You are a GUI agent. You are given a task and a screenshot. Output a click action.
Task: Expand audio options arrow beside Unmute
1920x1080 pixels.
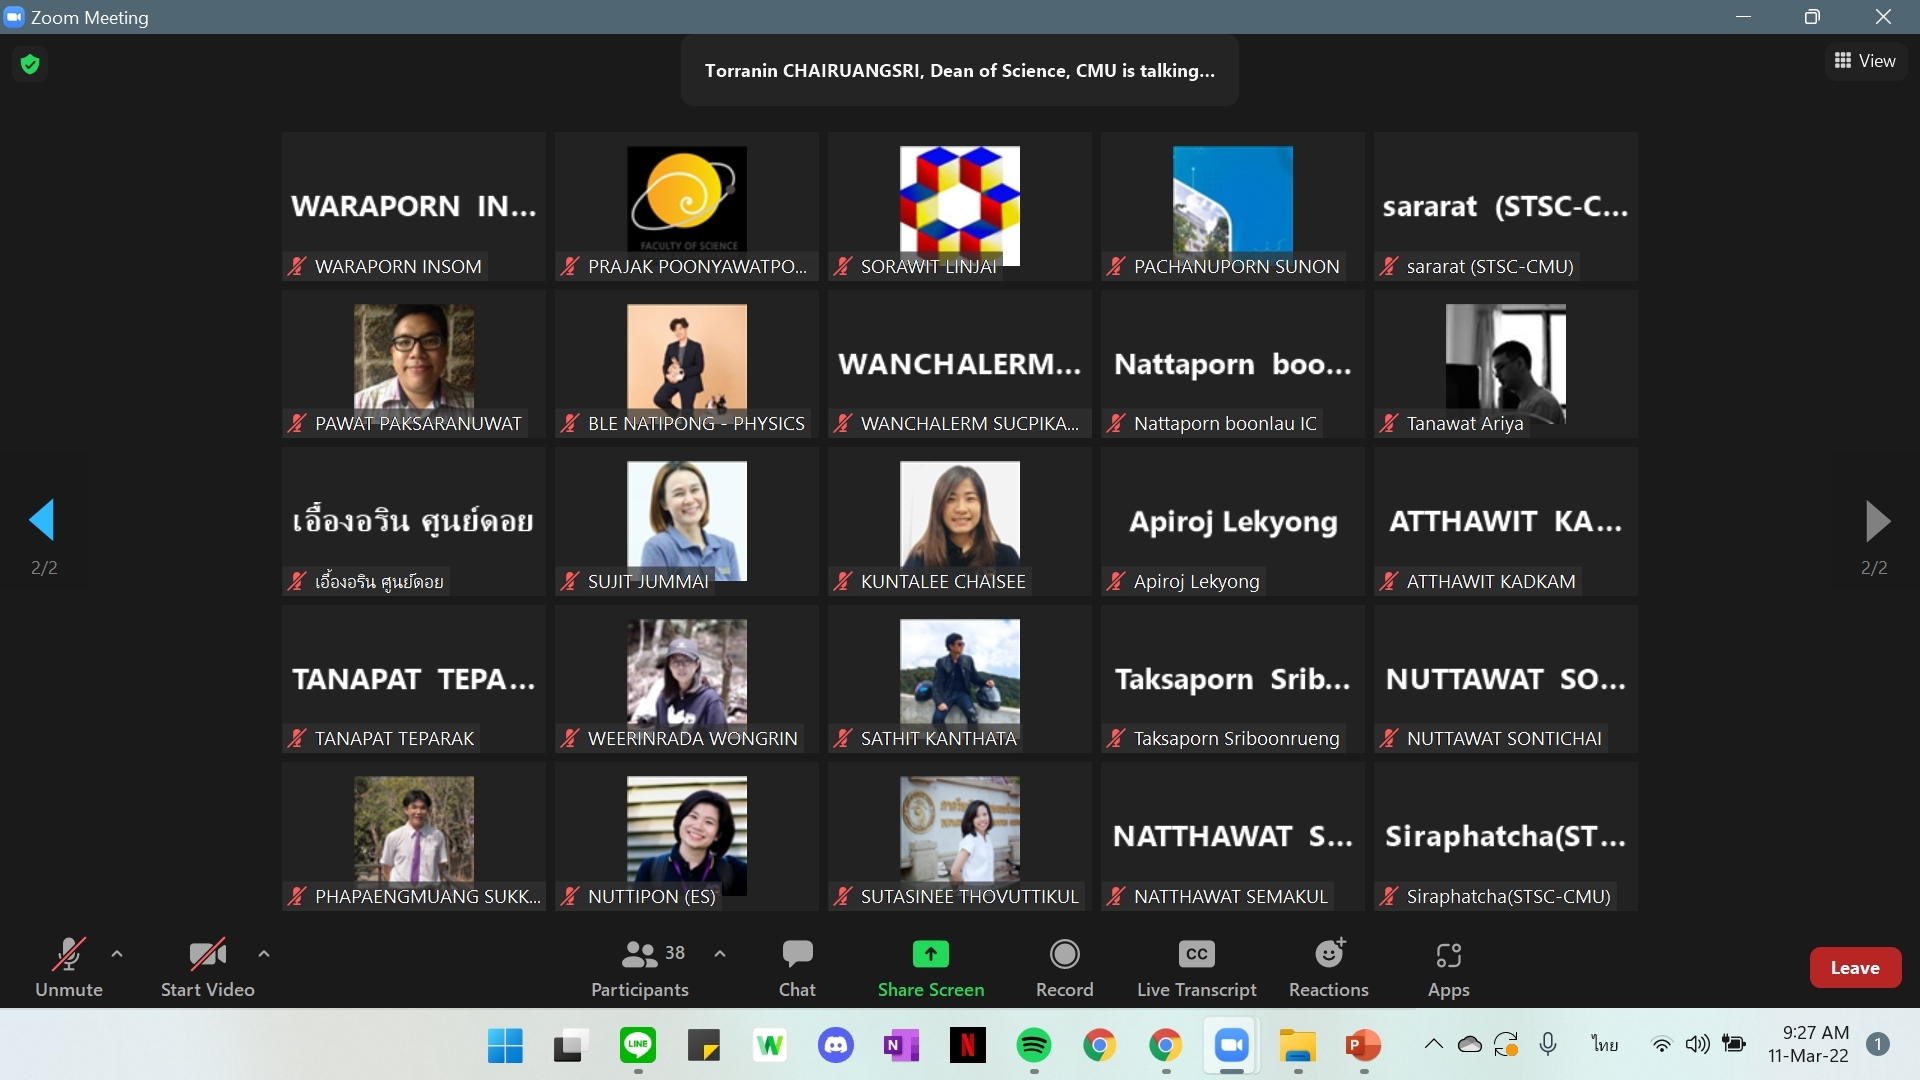(117, 954)
